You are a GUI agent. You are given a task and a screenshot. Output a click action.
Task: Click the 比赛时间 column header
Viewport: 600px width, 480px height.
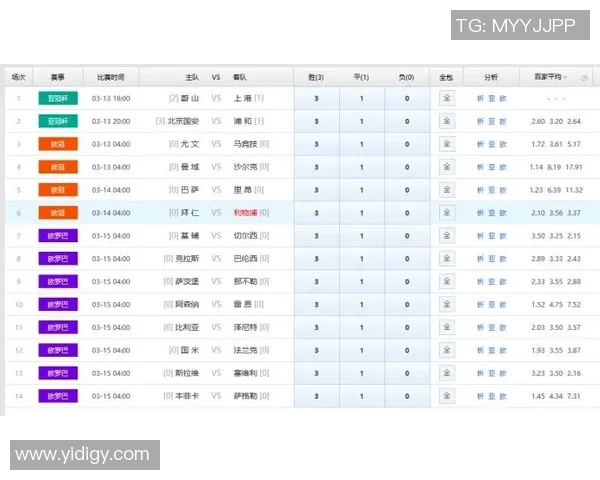pos(110,77)
